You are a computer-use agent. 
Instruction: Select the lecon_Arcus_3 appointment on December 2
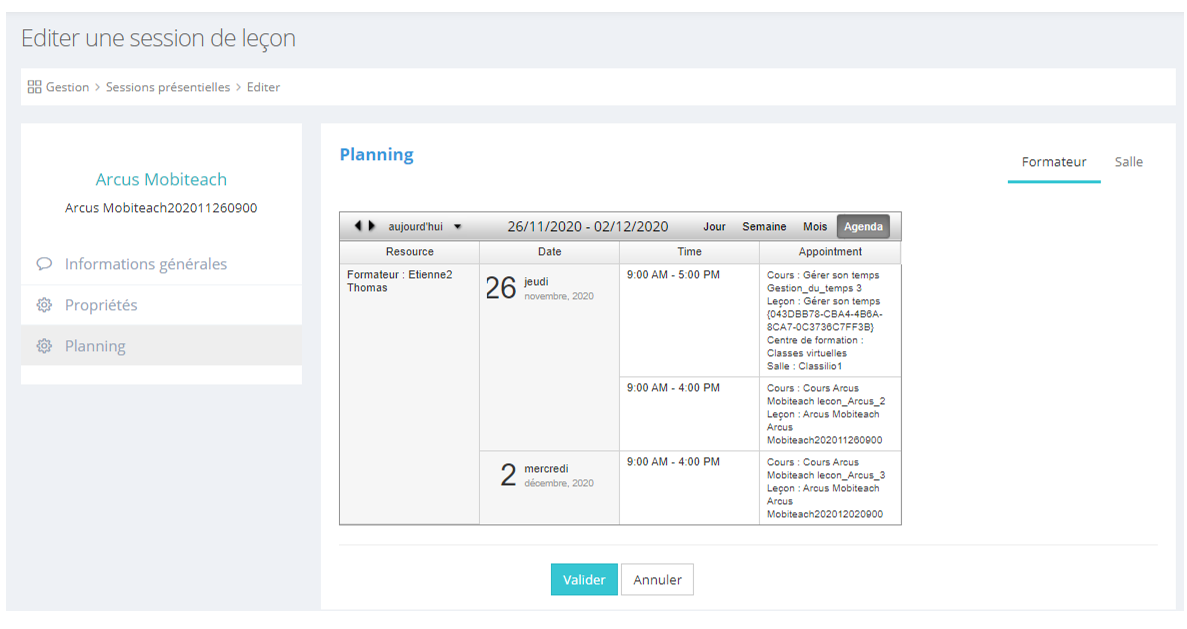[x=829, y=488]
